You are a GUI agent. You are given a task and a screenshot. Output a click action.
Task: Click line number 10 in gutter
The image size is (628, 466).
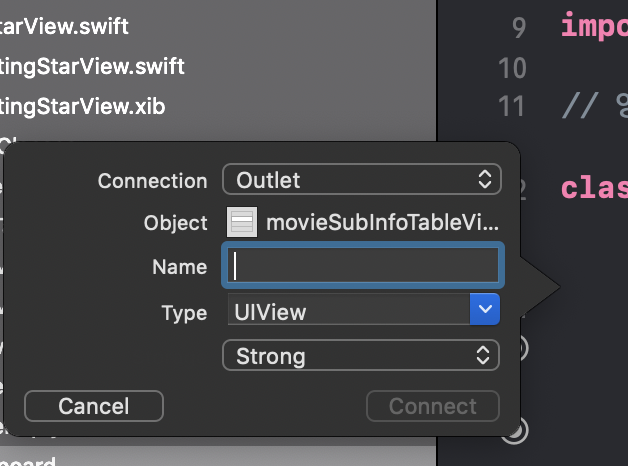(512, 67)
